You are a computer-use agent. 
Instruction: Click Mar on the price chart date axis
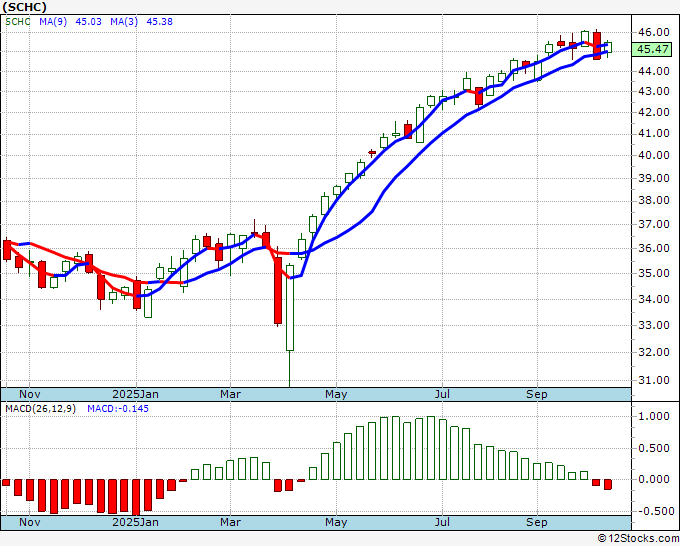click(x=230, y=394)
